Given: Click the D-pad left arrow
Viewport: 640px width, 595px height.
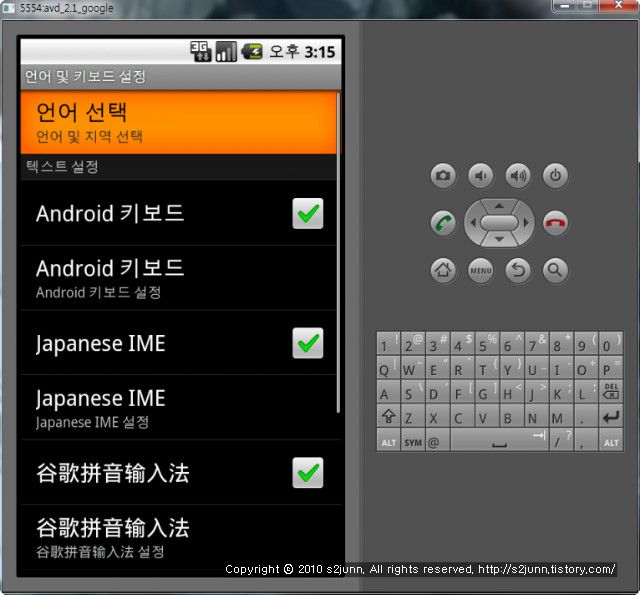Looking at the screenshot, I should tap(473, 223).
